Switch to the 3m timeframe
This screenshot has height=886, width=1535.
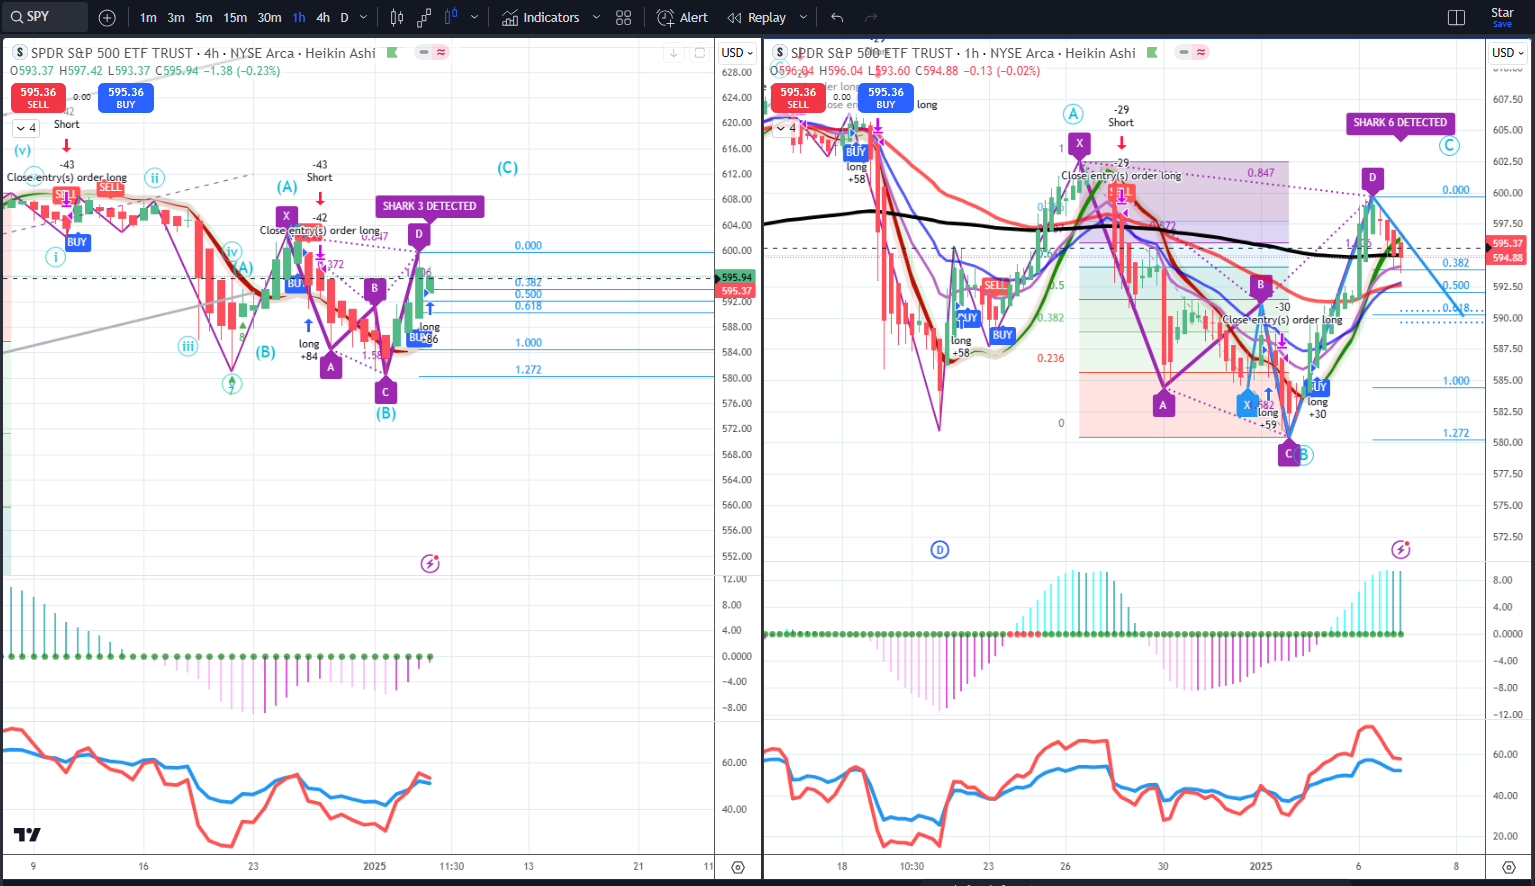tap(176, 17)
